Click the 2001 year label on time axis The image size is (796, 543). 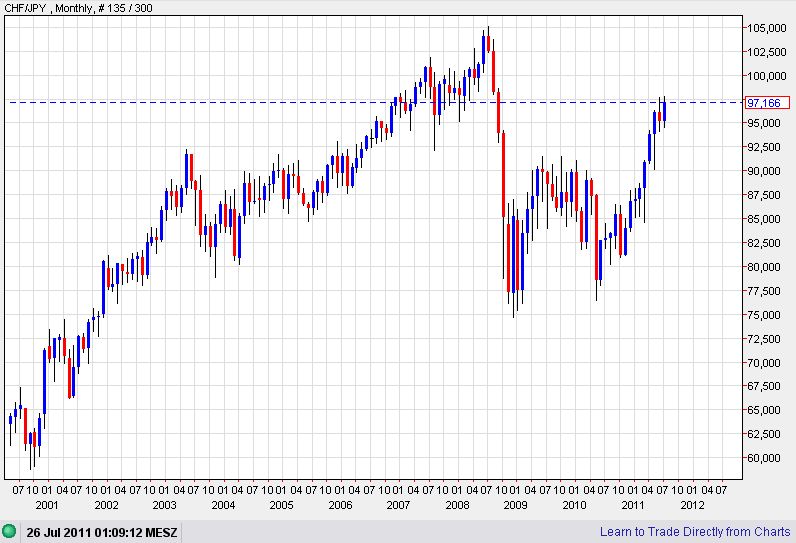[47, 505]
